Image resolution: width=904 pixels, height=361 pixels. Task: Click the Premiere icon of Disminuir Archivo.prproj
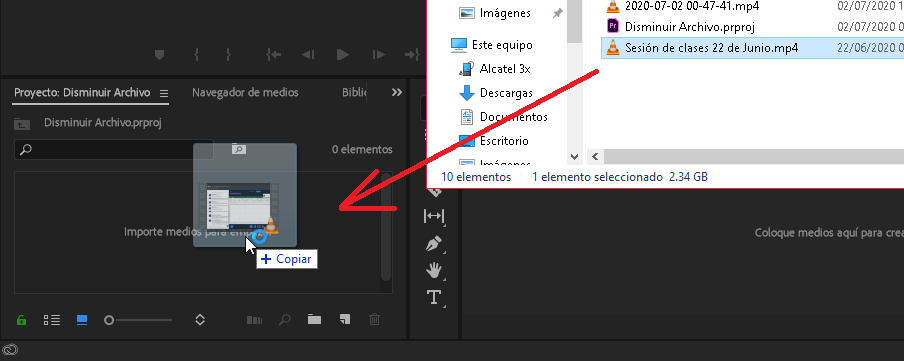pyautogui.click(x=614, y=27)
